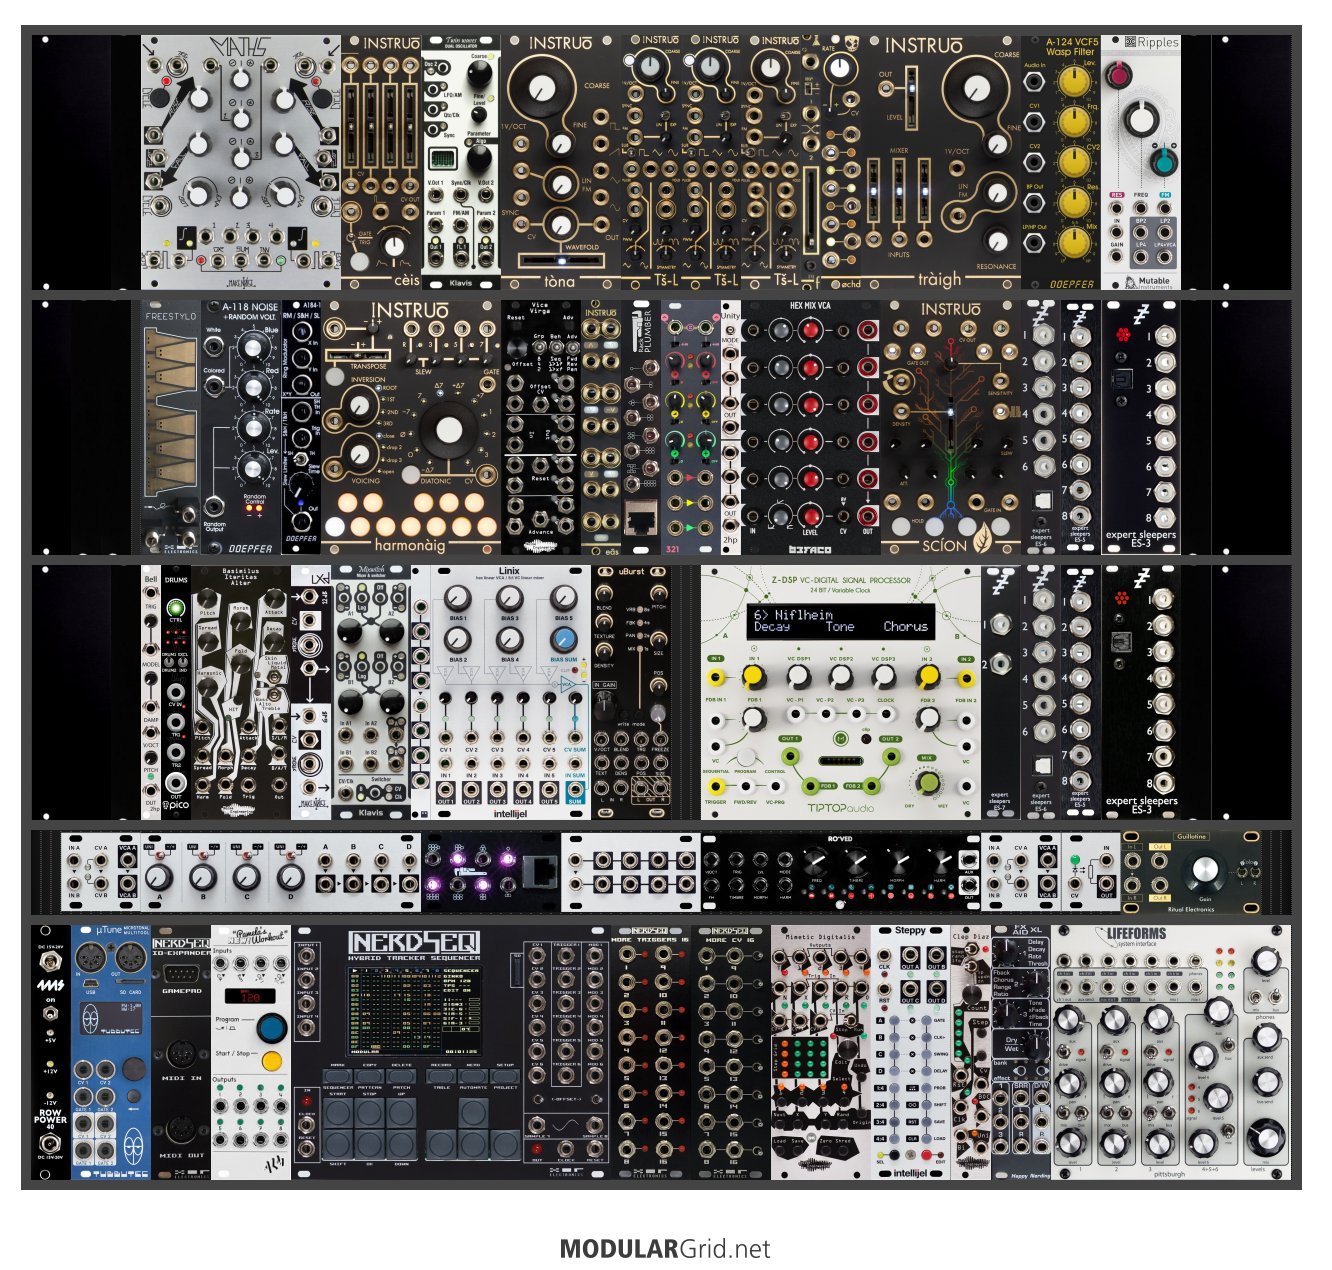The height and width of the screenshot is (1270, 1332).
Task: Select the Befaco Hex Mix VCA module
Action: point(811,427)
